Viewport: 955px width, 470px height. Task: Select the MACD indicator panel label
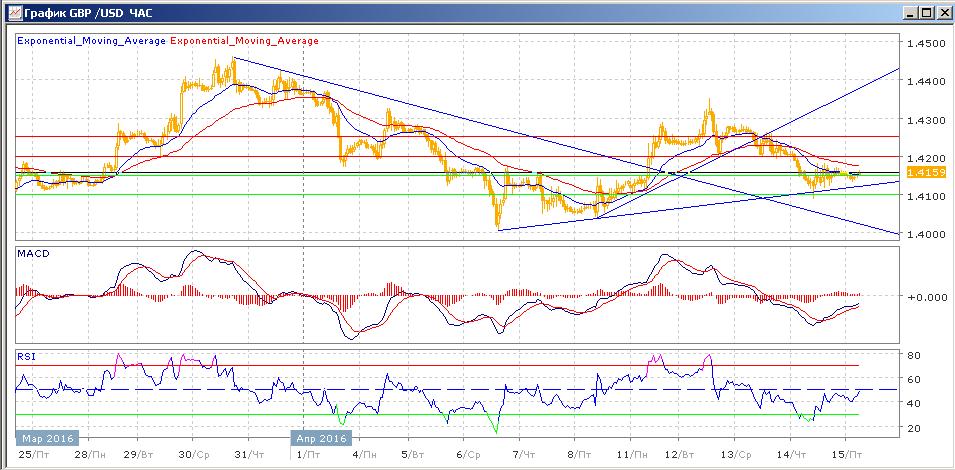coord(33,255)
